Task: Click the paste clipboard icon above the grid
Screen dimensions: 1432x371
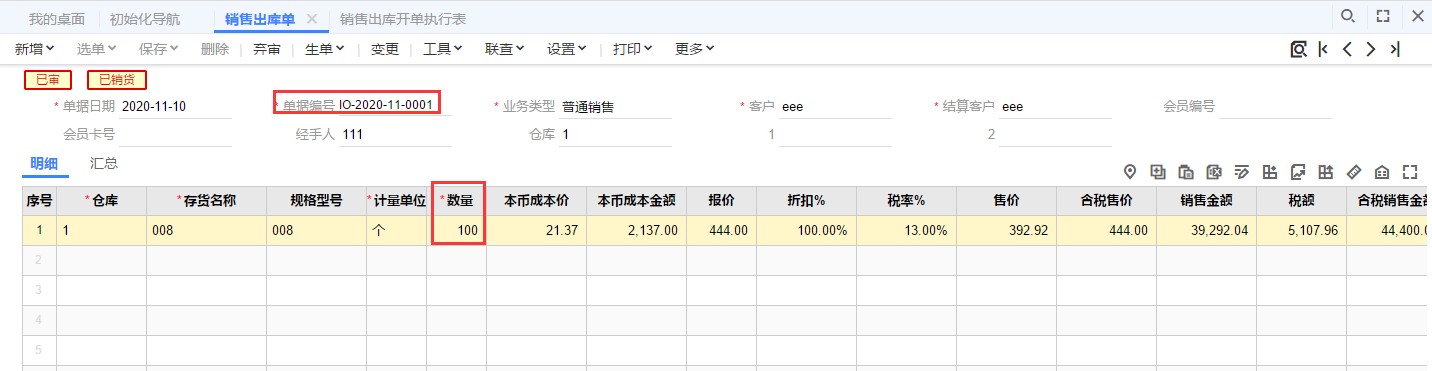Action: pyautogui.click(x=1187, y=171)
